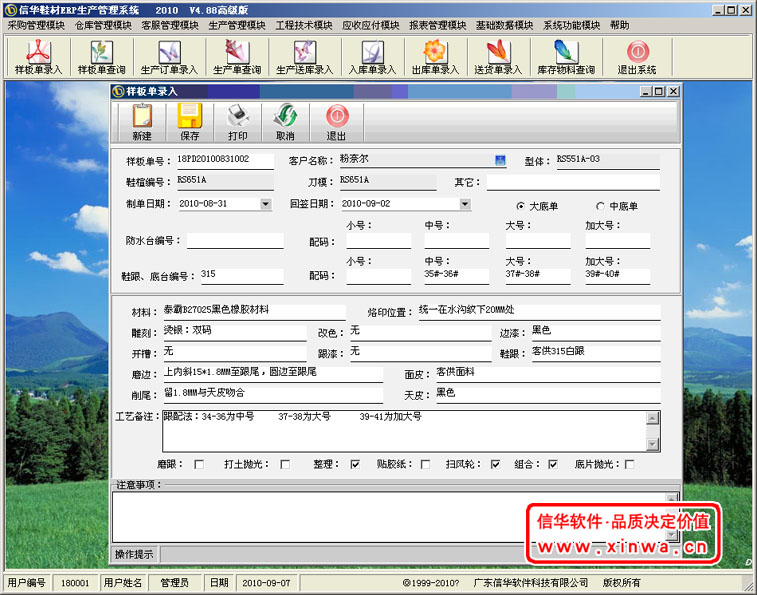Open 生产管理模块 menu

click(237, 26)
